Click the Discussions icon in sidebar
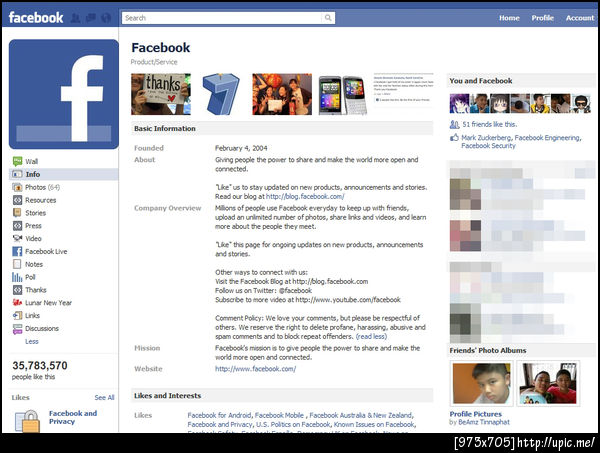 click(17, 329)
